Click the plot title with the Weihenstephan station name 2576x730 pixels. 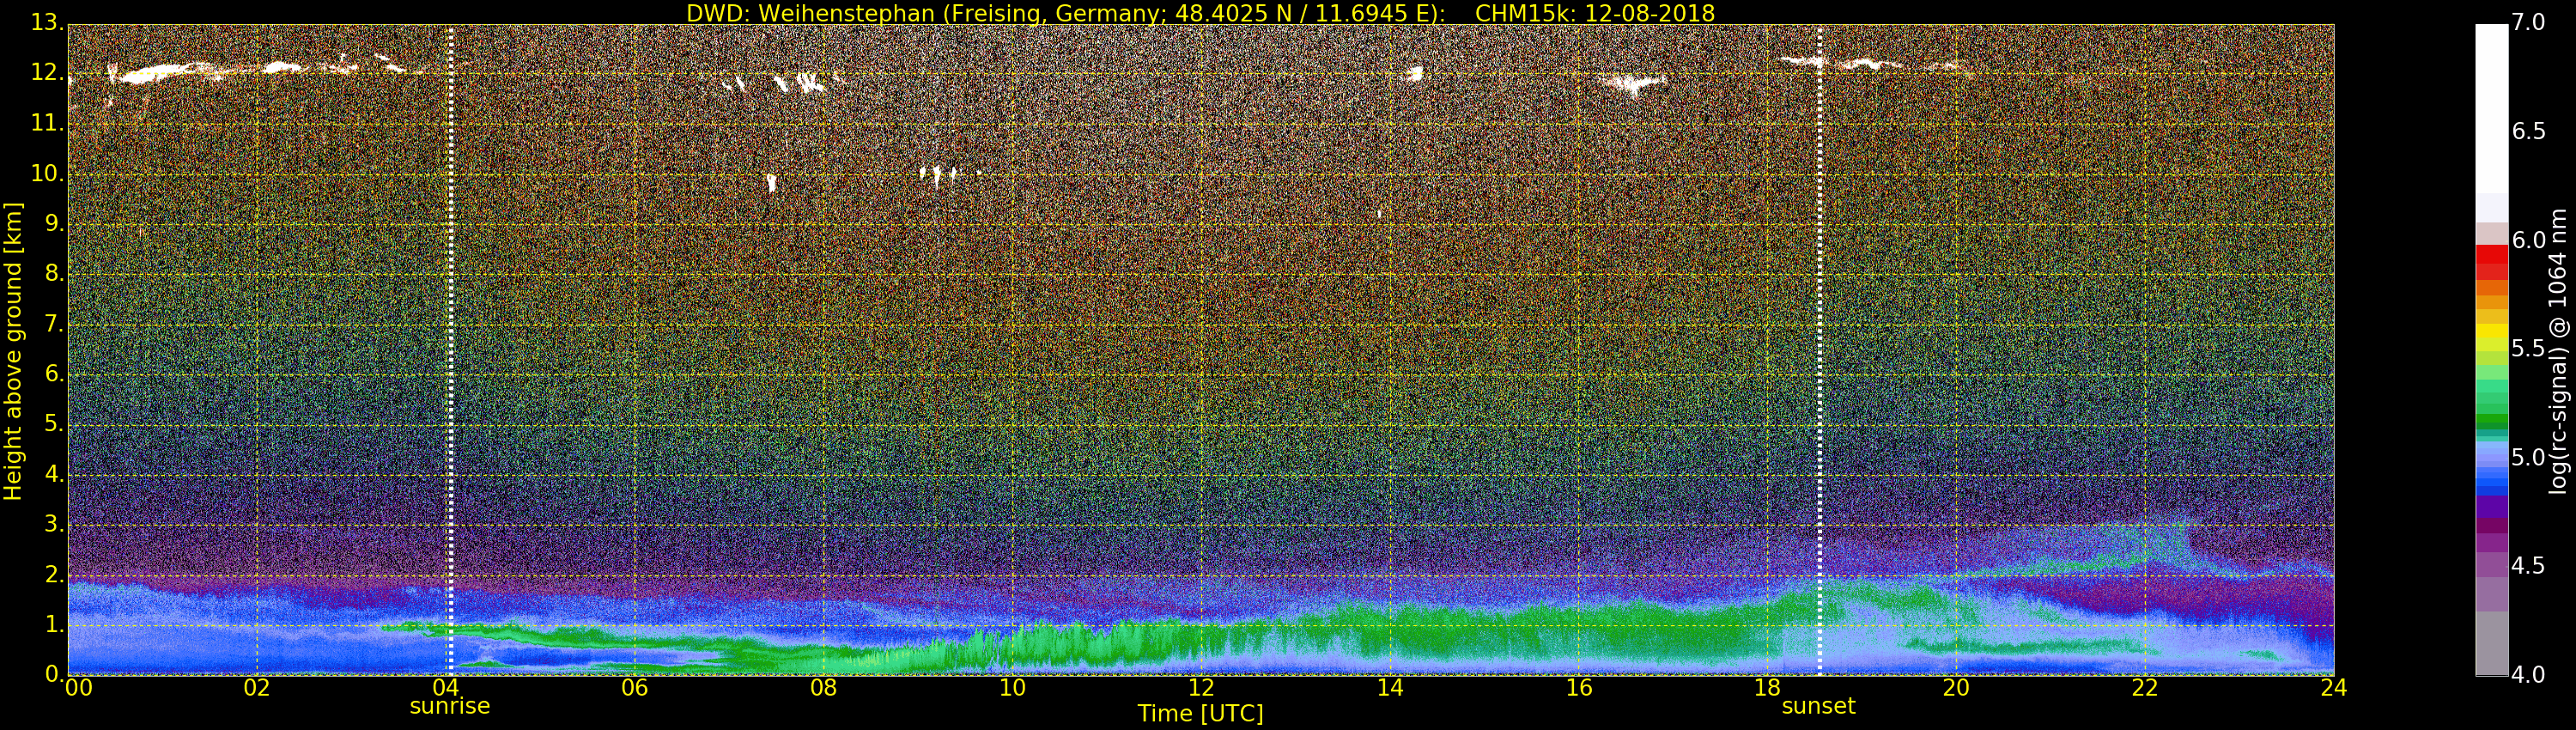[x=1200, y=13]
